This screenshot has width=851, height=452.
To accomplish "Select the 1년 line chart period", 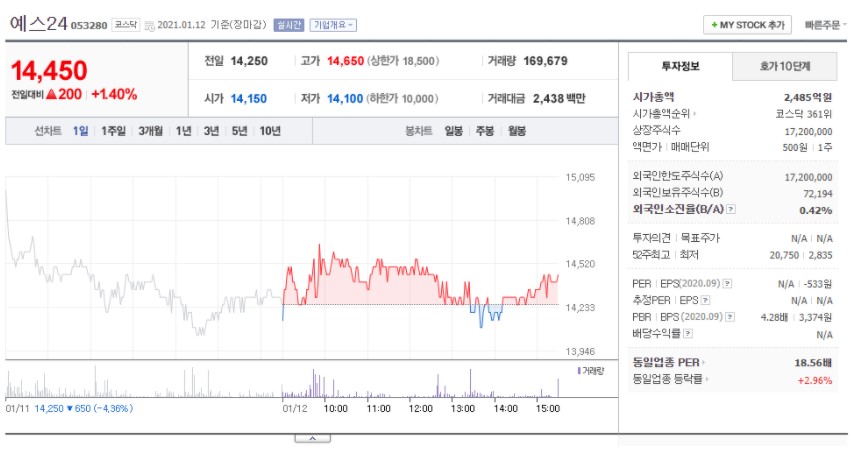I will [x=183, y=131].
